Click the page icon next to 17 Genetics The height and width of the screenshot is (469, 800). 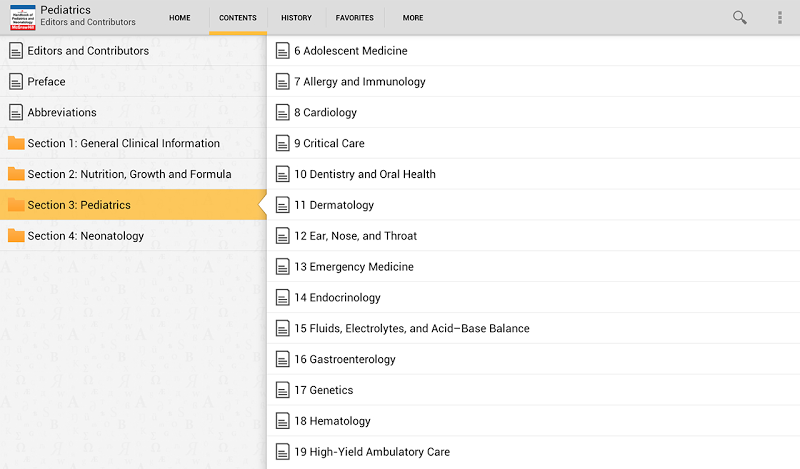click(x=283, y=391)
